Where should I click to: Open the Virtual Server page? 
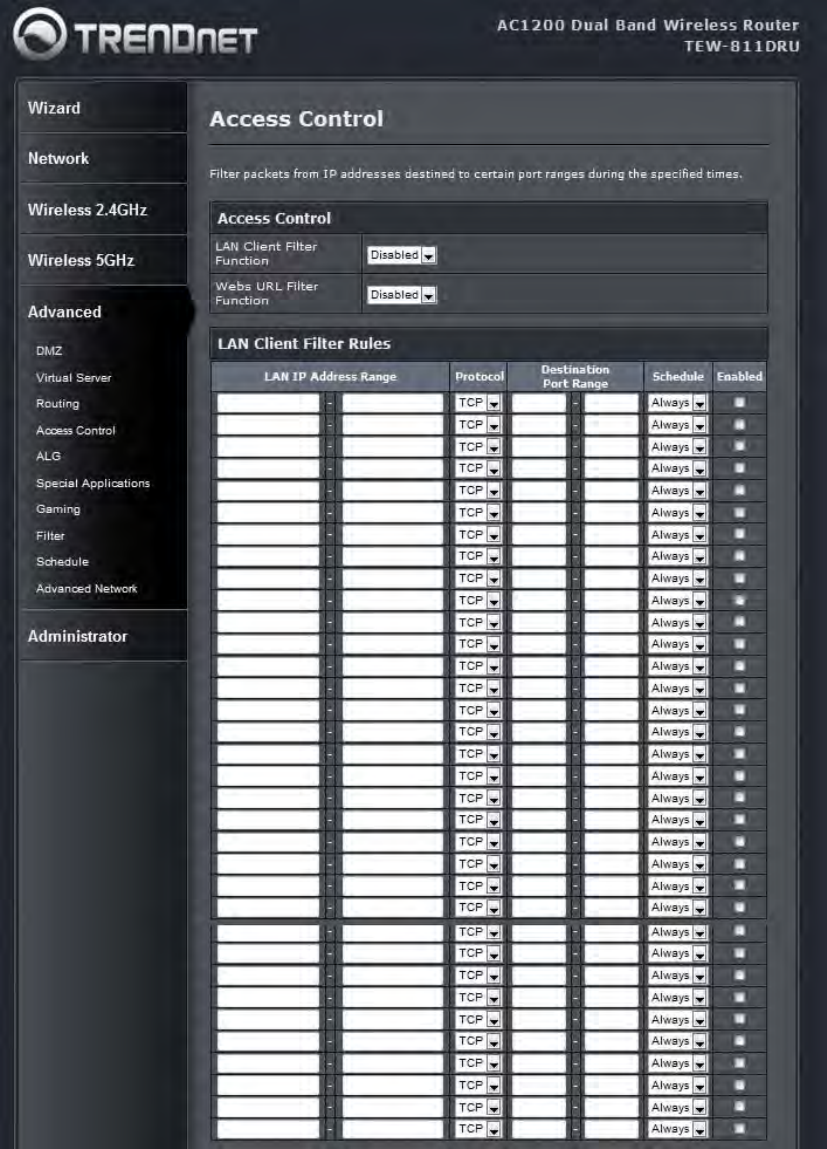(73, 377)
